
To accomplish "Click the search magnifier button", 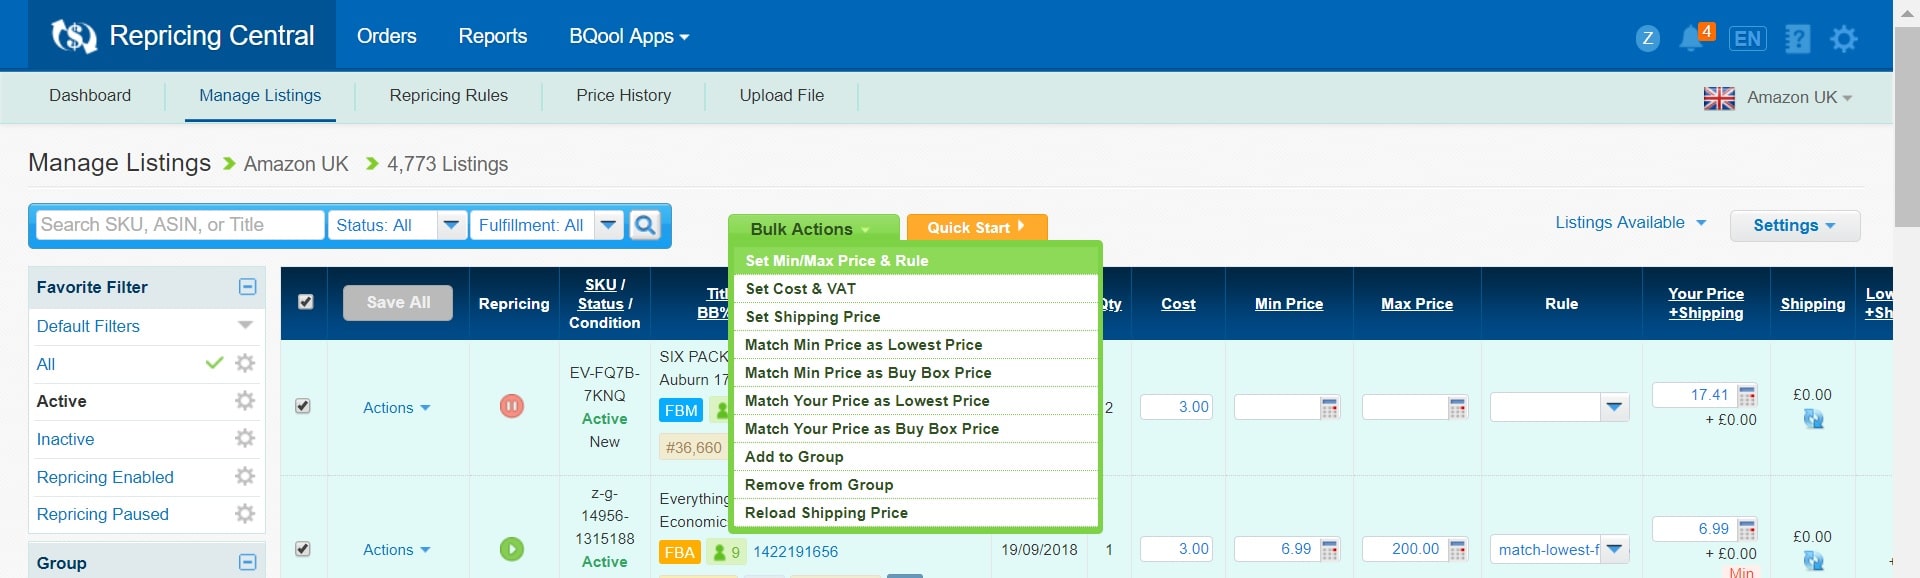I will click(x=646, y=225).
